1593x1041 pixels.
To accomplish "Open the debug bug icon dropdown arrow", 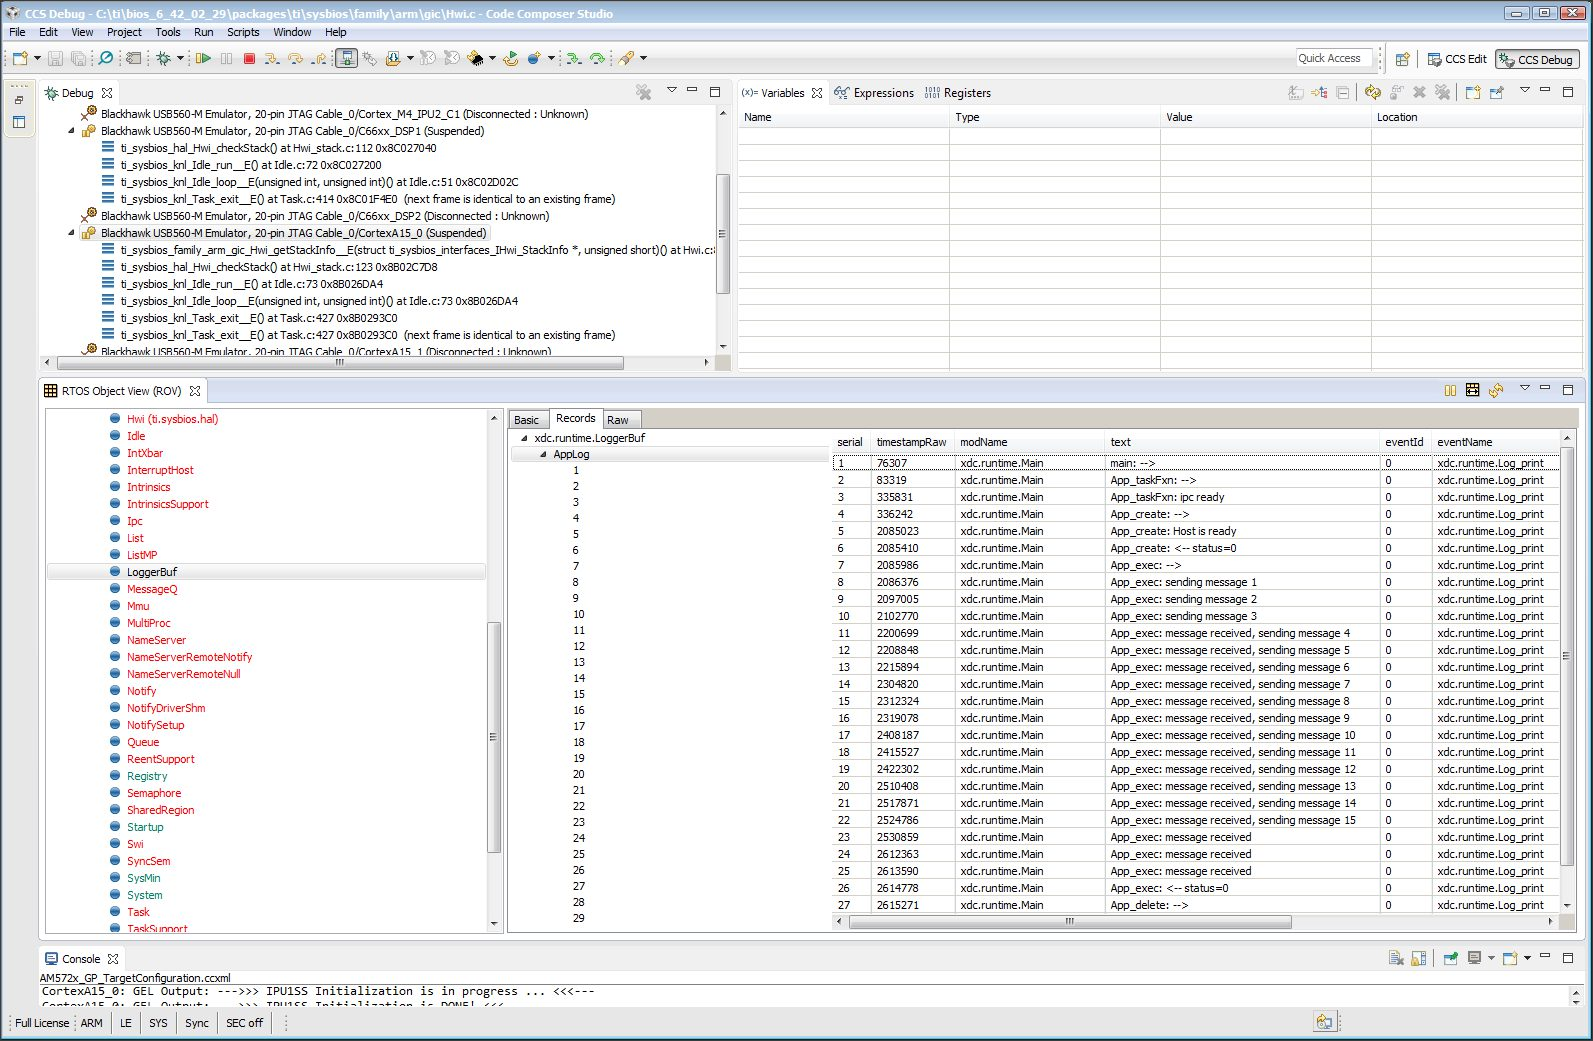I will tap(180, 59).
